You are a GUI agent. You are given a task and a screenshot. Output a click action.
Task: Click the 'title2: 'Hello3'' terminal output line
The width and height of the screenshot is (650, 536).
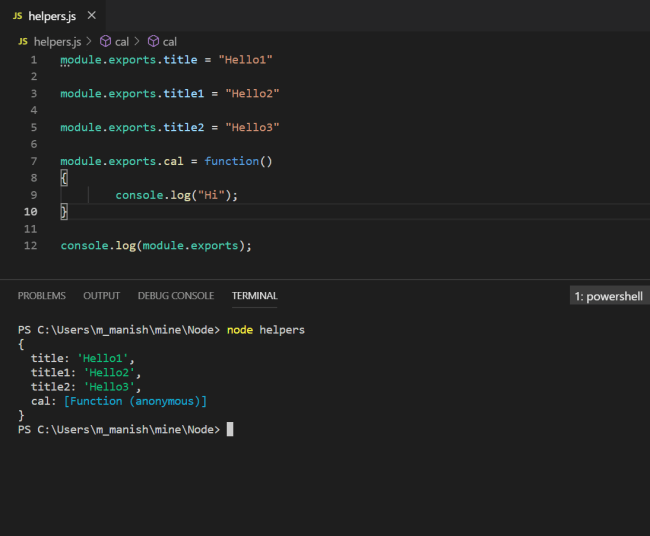(86, 387)
